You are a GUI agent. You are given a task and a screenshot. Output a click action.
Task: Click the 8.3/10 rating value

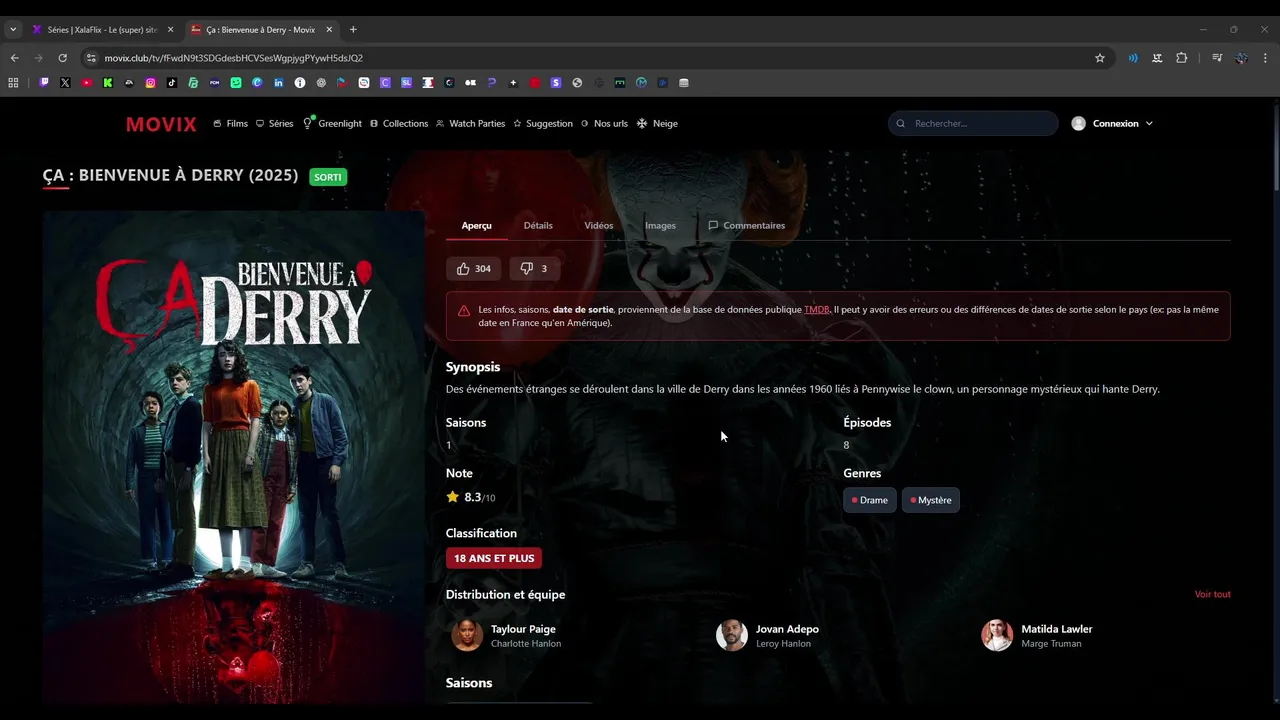click(x=479, y=497)
